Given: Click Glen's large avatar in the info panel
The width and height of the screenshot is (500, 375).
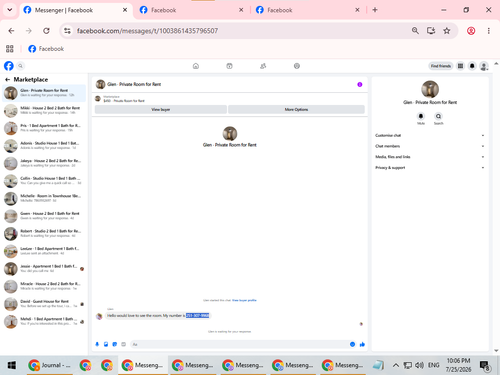Looking at the screenshot, I should pyautogui.click(x=430, y=89).
